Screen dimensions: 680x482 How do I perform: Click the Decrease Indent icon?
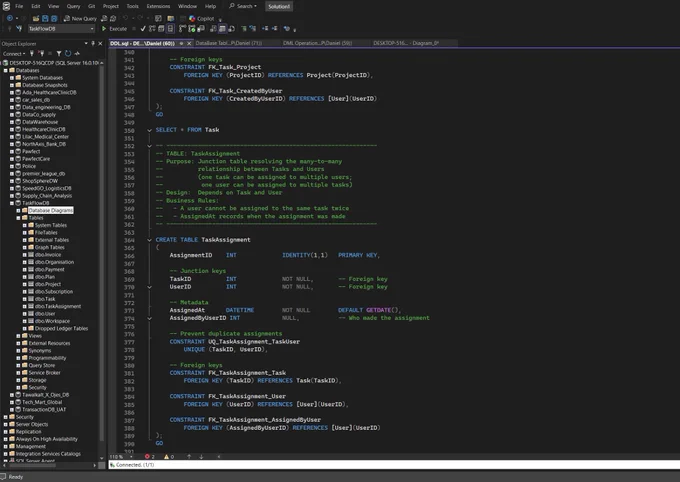click(265, 29)
